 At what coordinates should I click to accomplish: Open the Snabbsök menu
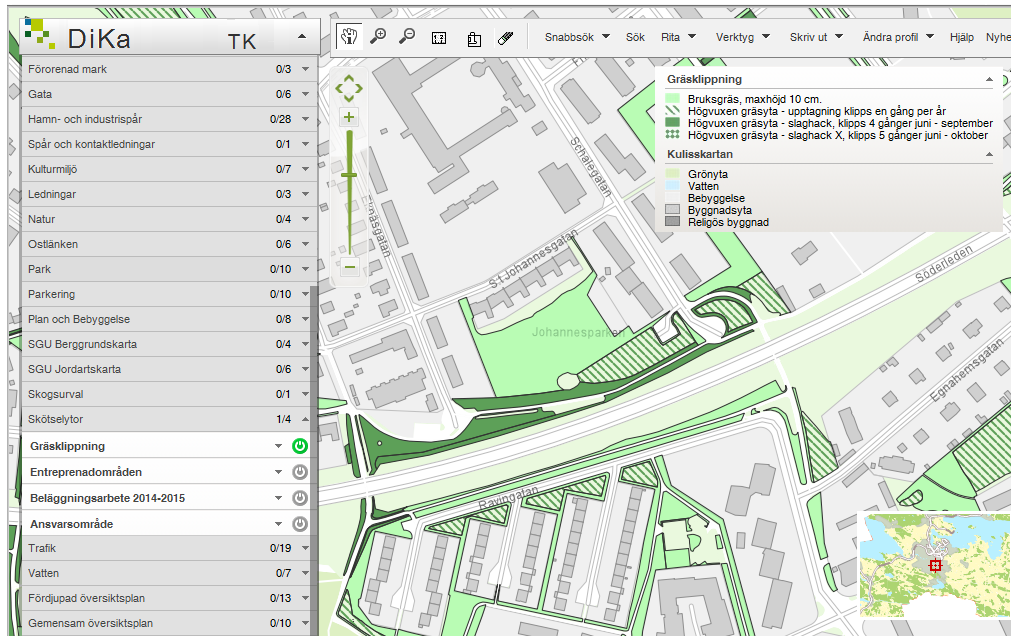[577, 37]
